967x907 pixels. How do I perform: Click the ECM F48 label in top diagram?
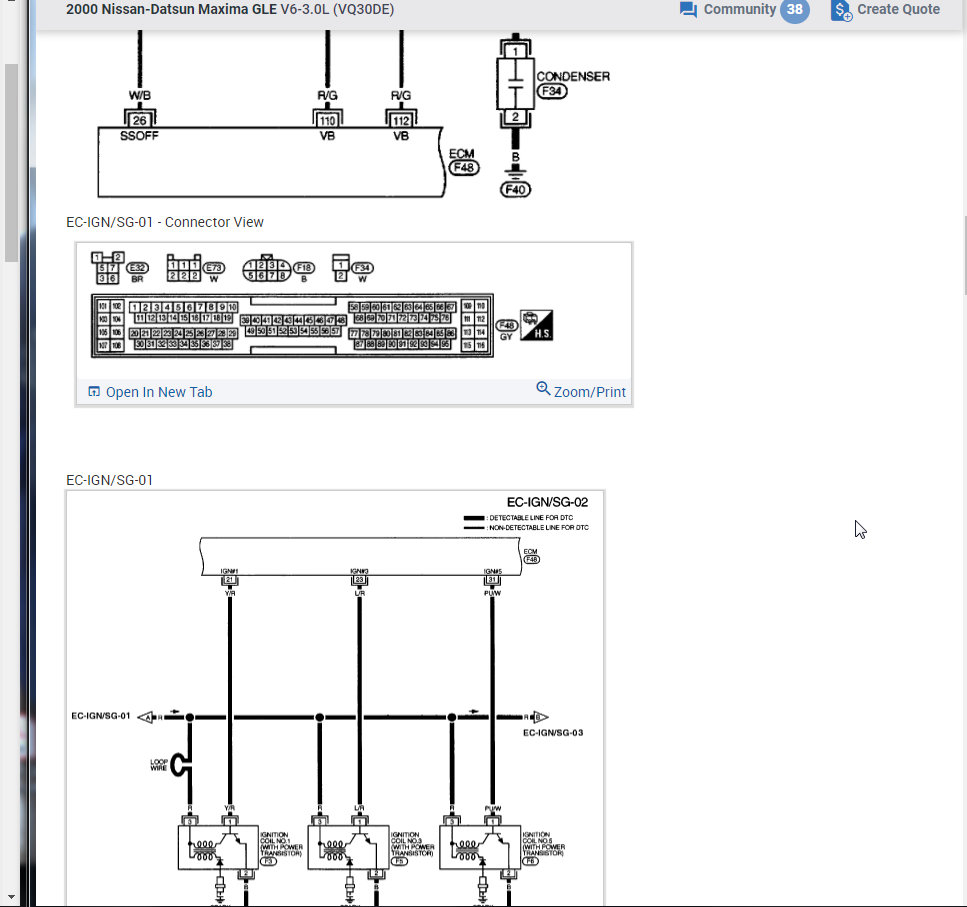[463, 161]
